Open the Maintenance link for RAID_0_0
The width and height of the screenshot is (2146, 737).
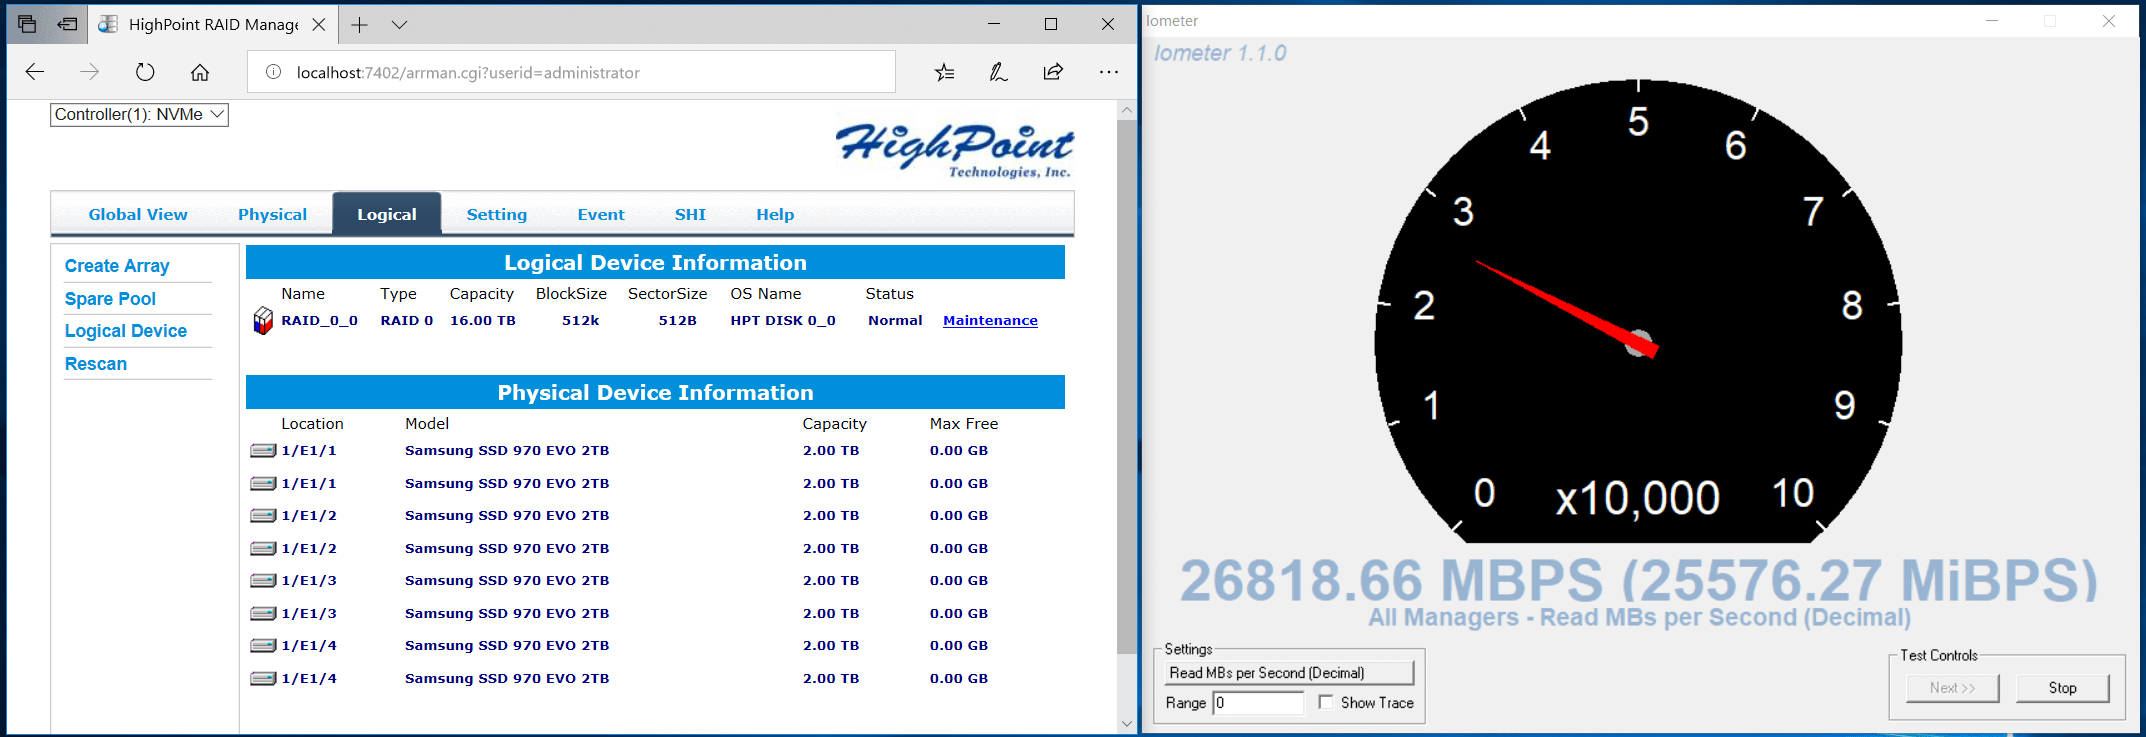[990, 320]
